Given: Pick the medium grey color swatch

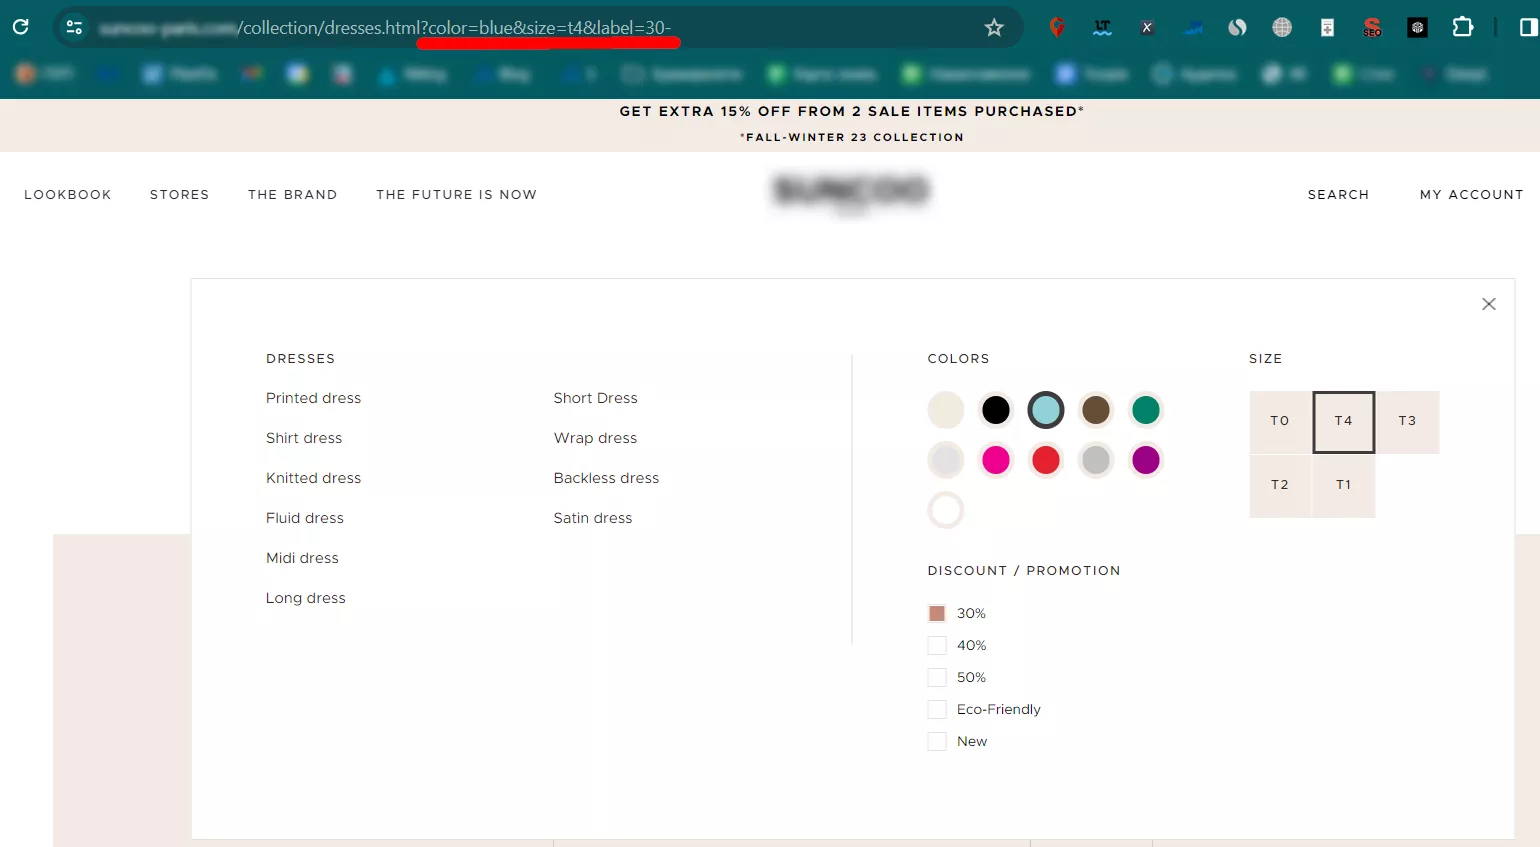Looking at the screenshot, I should (1096, 460).
